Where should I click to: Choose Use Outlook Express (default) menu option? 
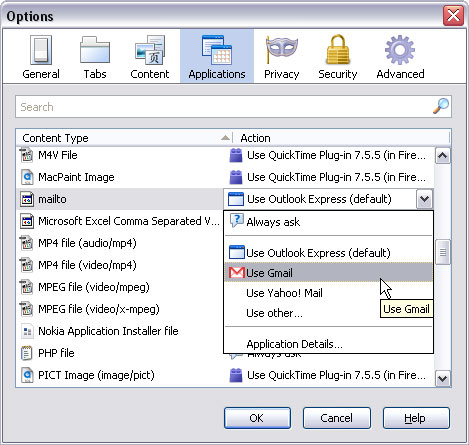[328, 253]
